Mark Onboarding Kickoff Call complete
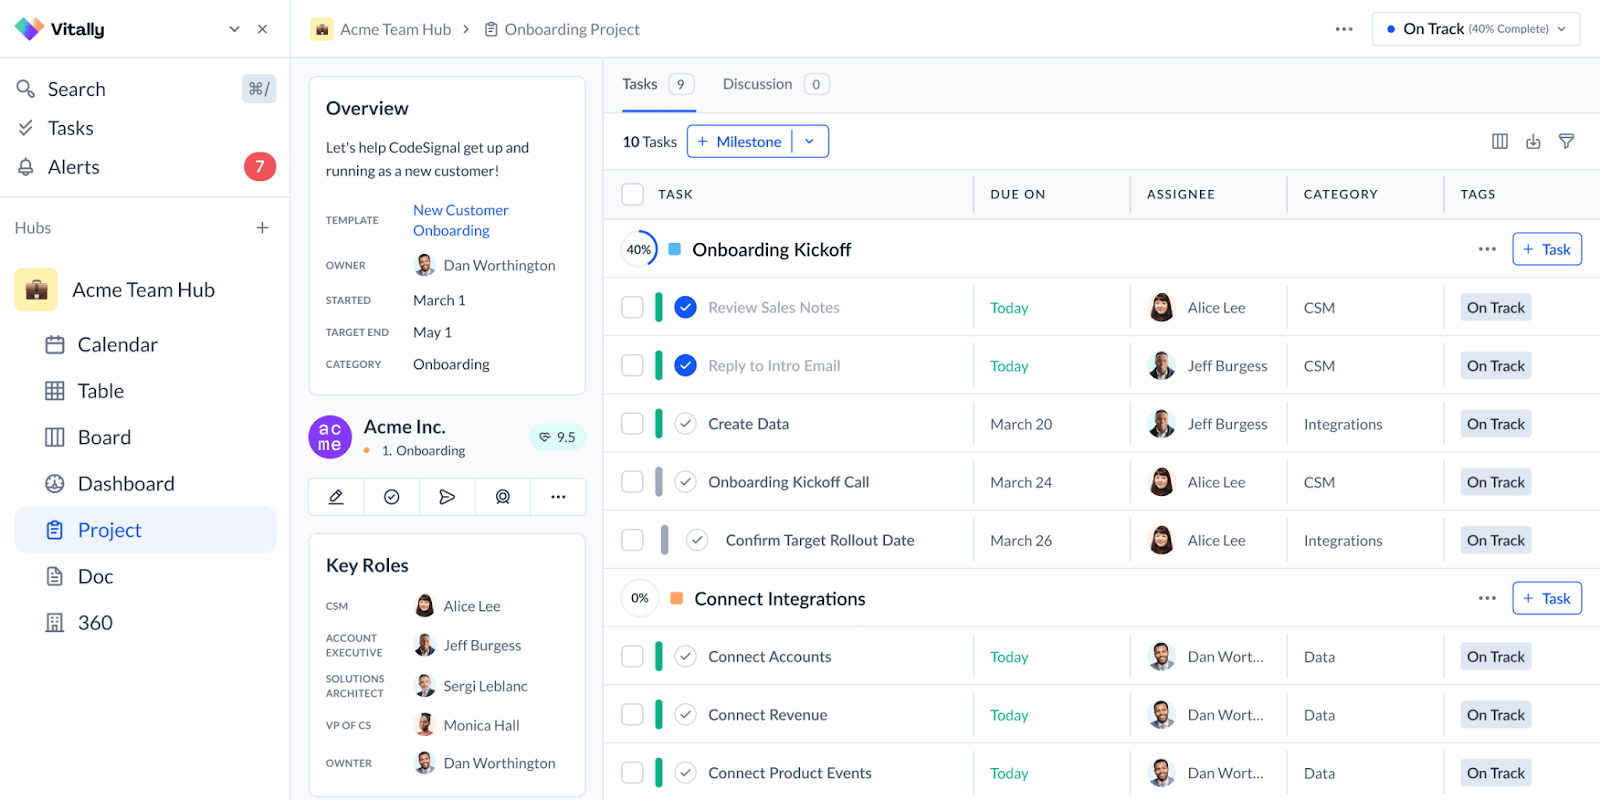 (x=685, y=481)
